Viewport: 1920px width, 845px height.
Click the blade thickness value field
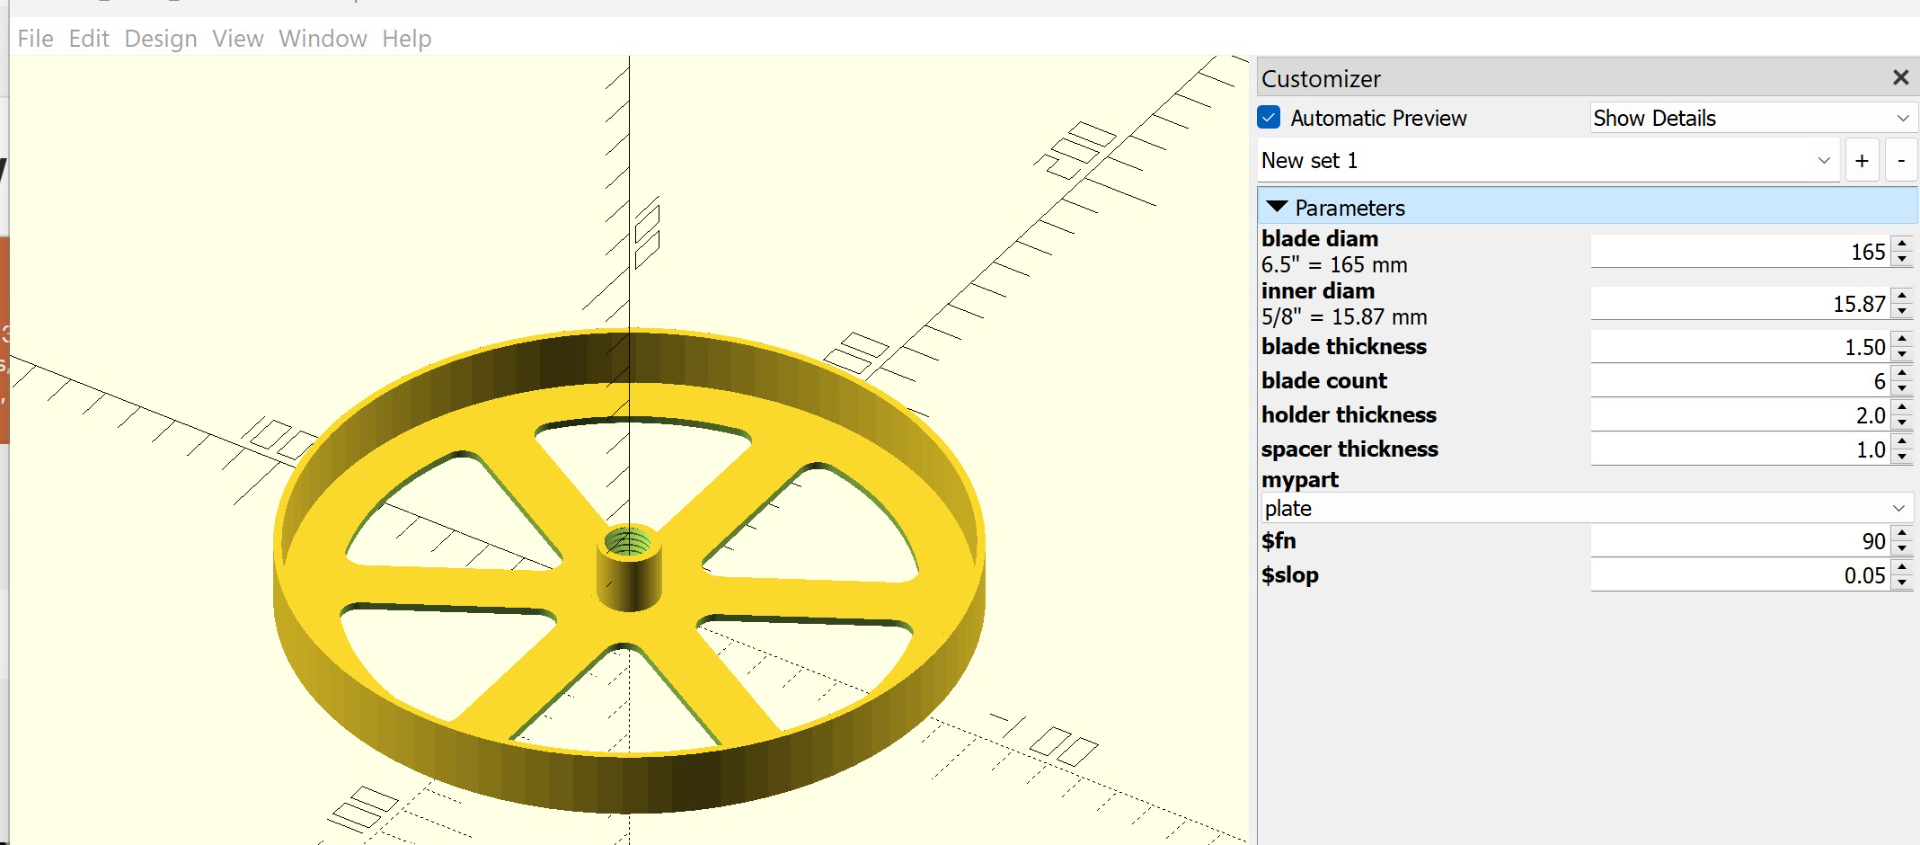coord(1741,347)
